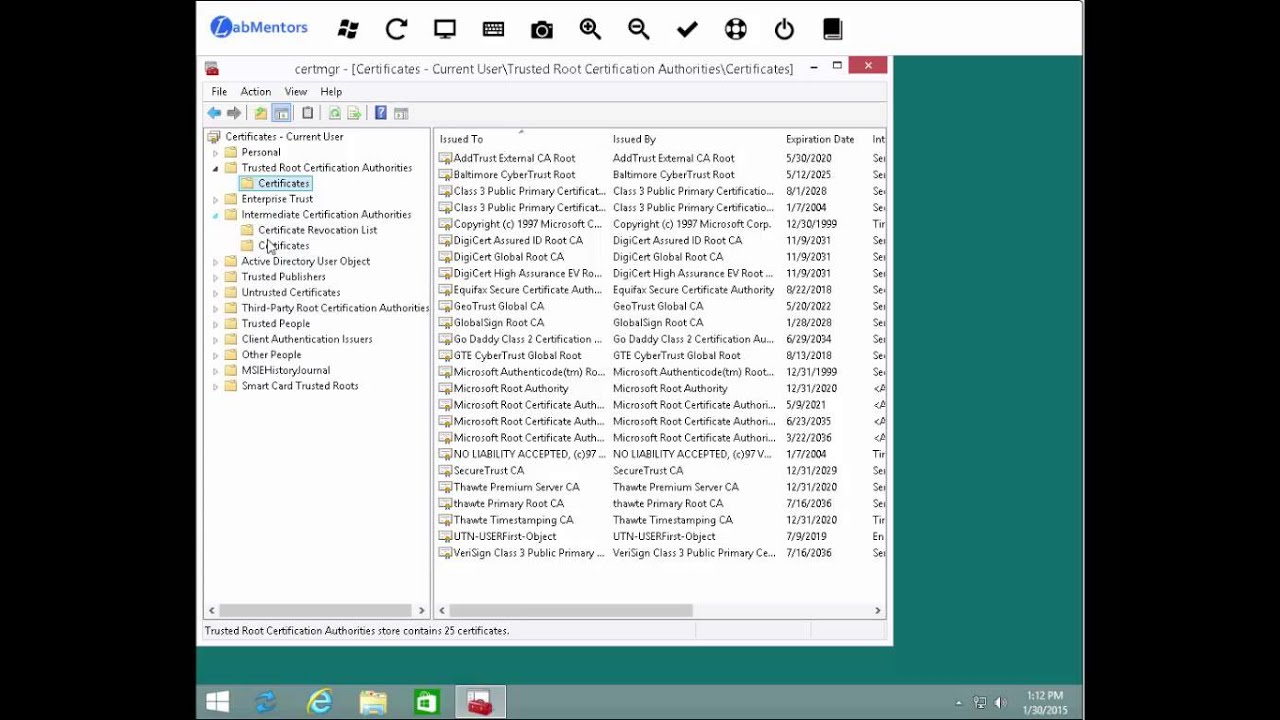Click the Refresh toolbar icon in certmgr
Image resolution: width=1280 pixels, height=720 pixels.
click(335, 113)
